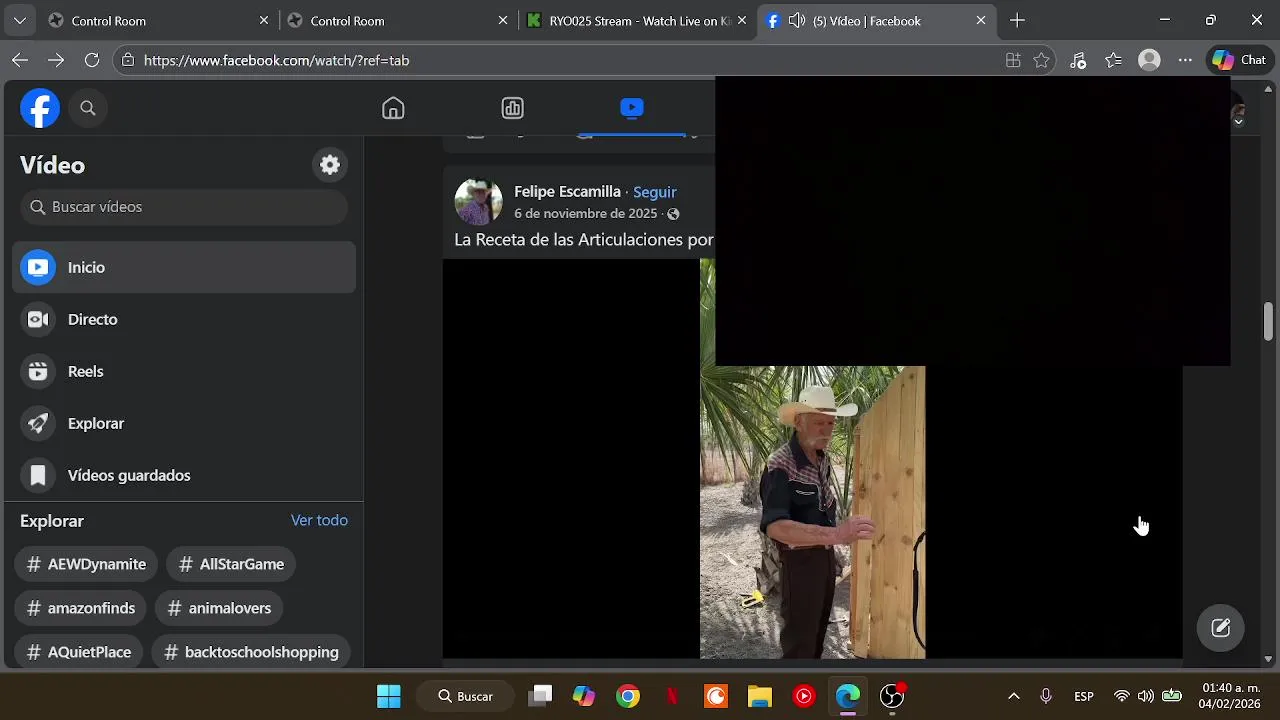The image size is (1280, 720).
Task: Select the Video tab icon in top navigation
Action: pos(631,107)
